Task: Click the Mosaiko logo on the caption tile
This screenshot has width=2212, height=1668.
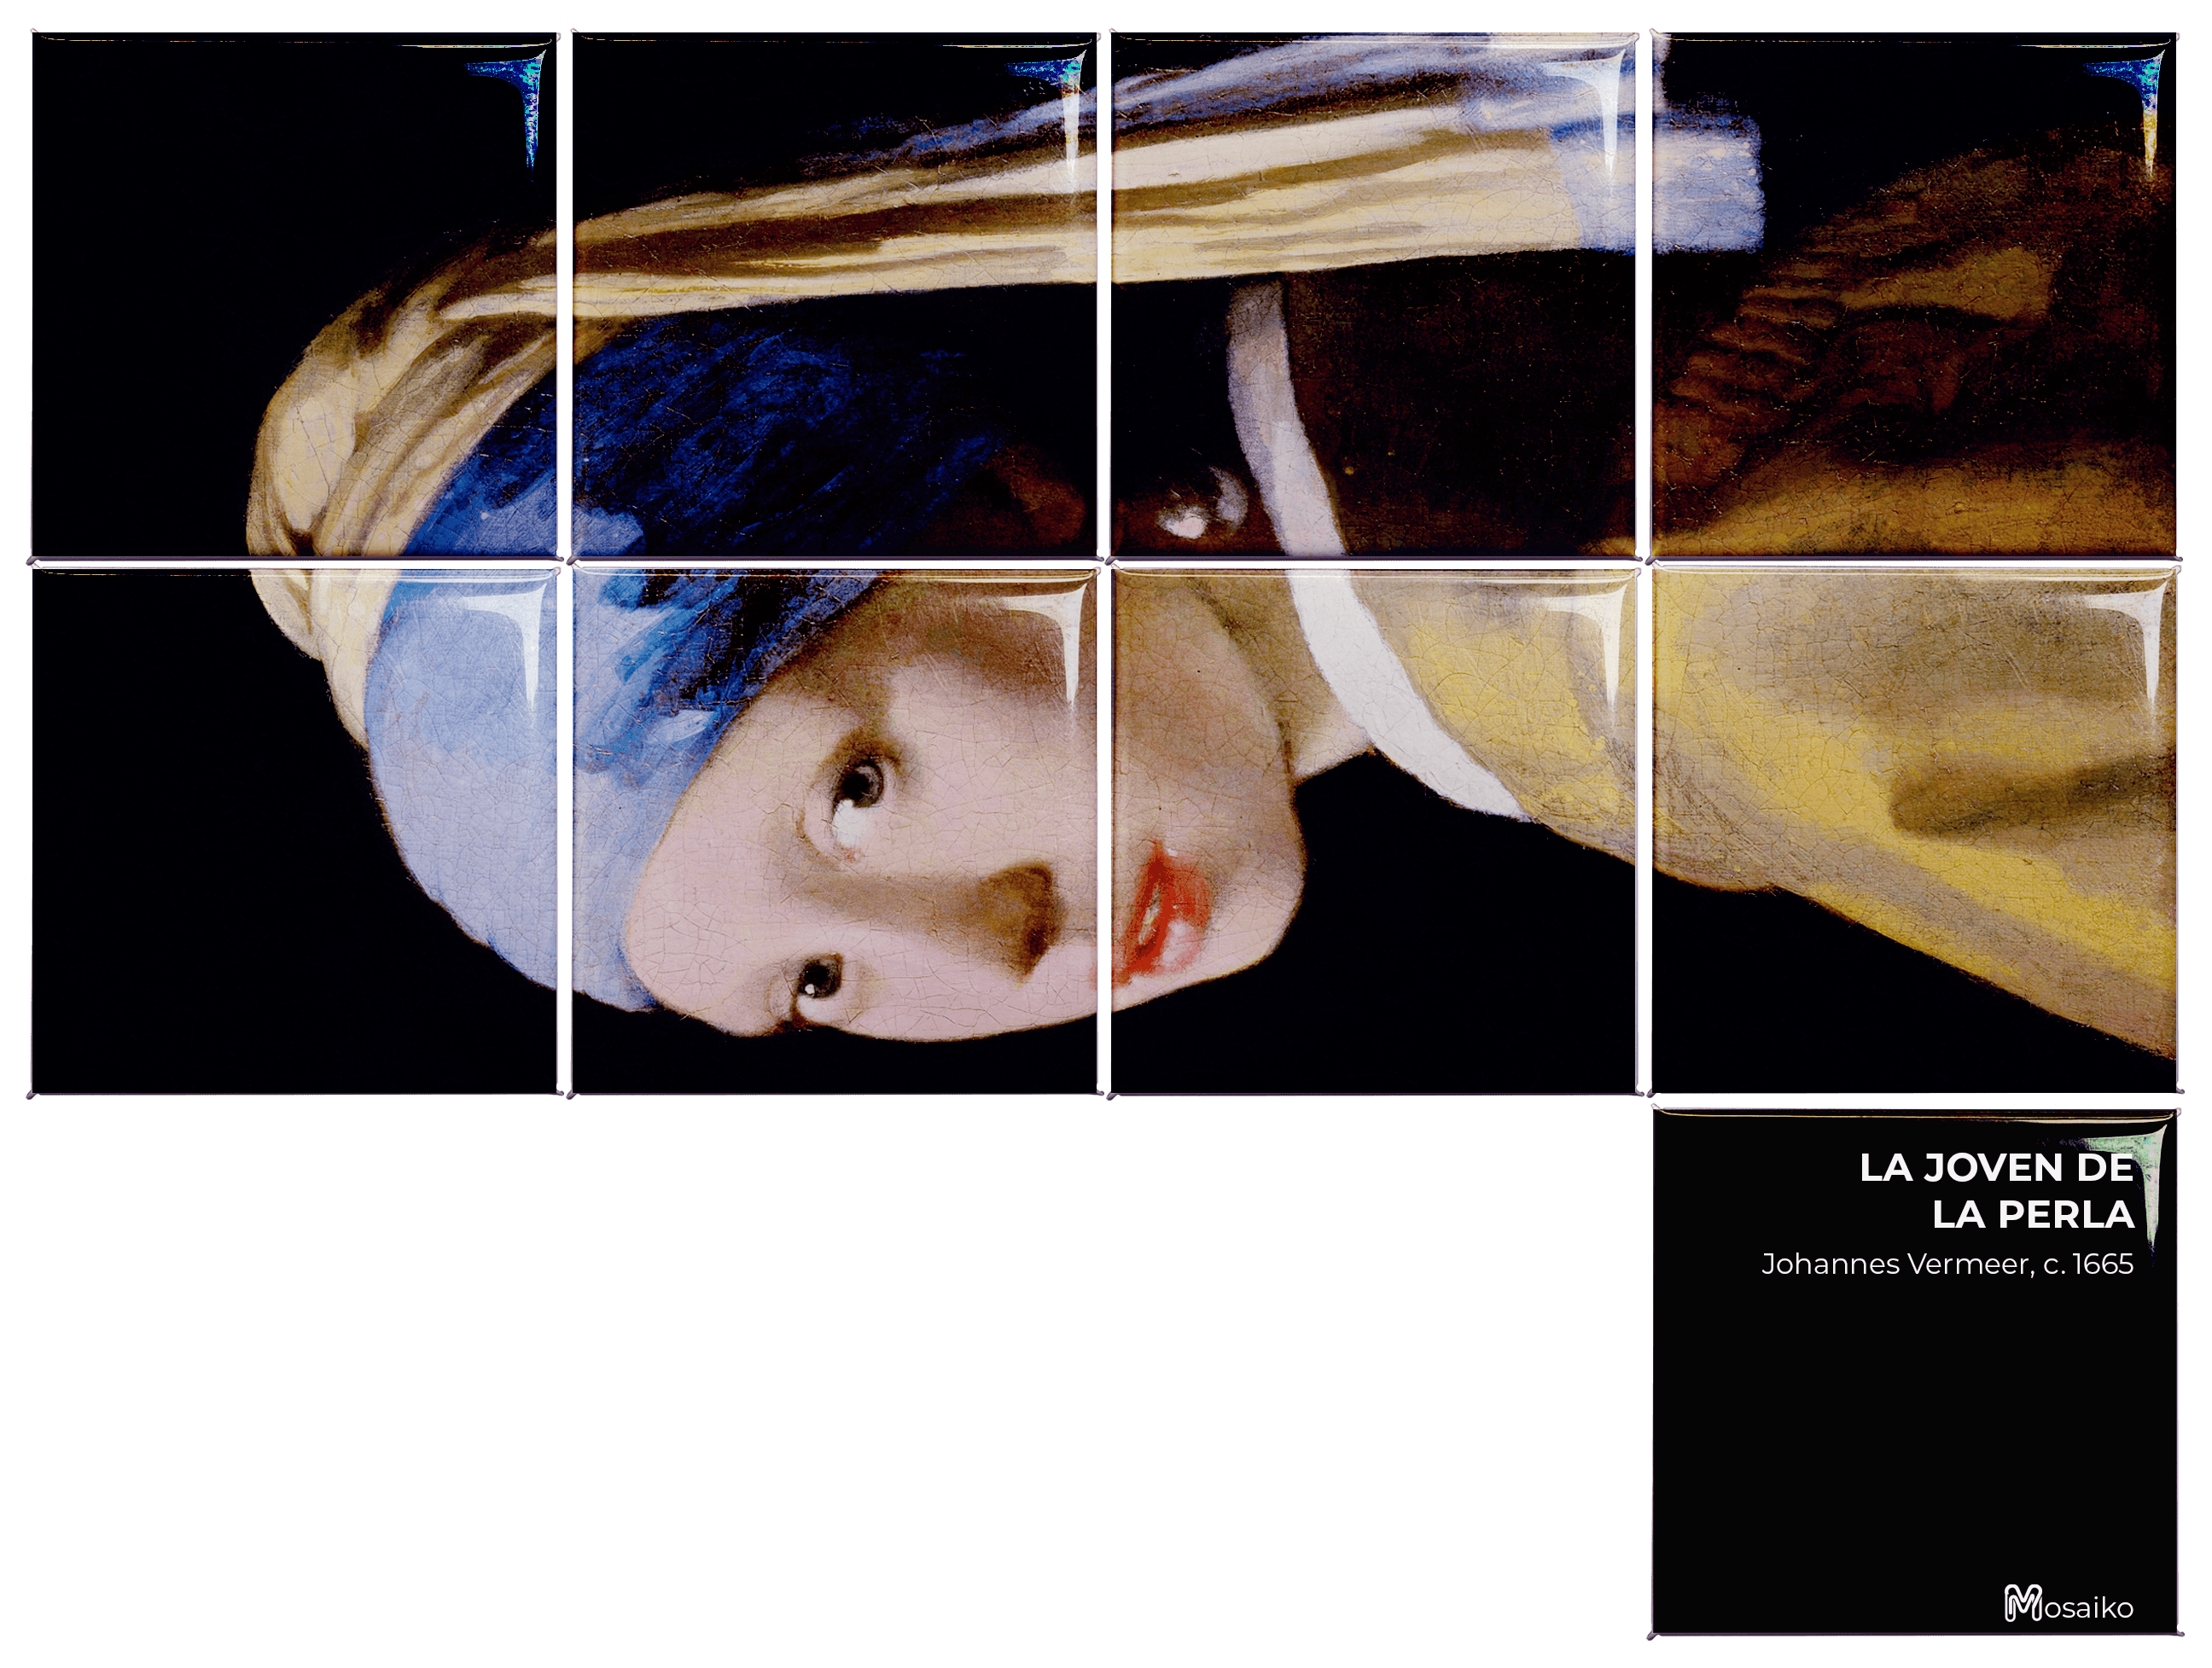Action: click(2068, 1603)
